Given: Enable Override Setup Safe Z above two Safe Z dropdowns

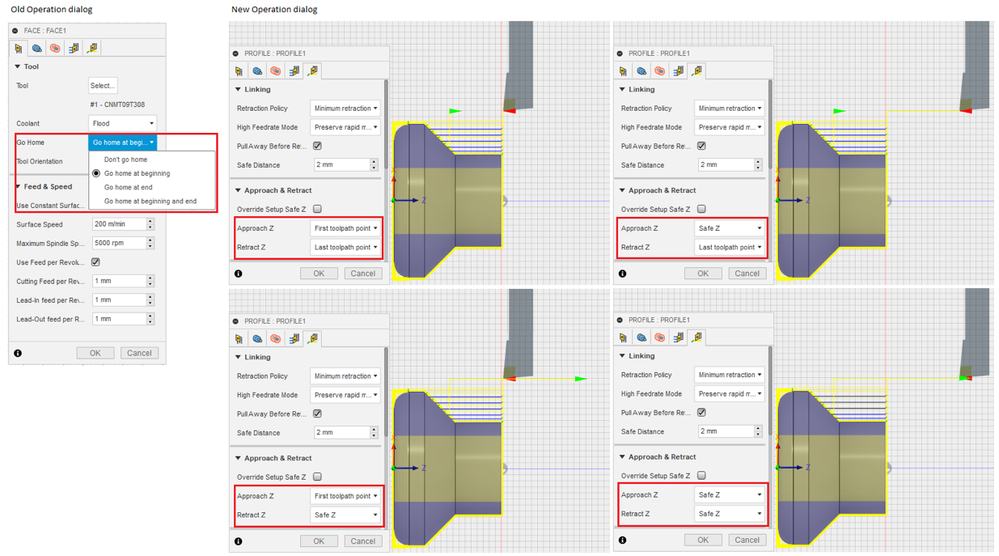Looking at the screenshot, I should [x=701, y=476].
